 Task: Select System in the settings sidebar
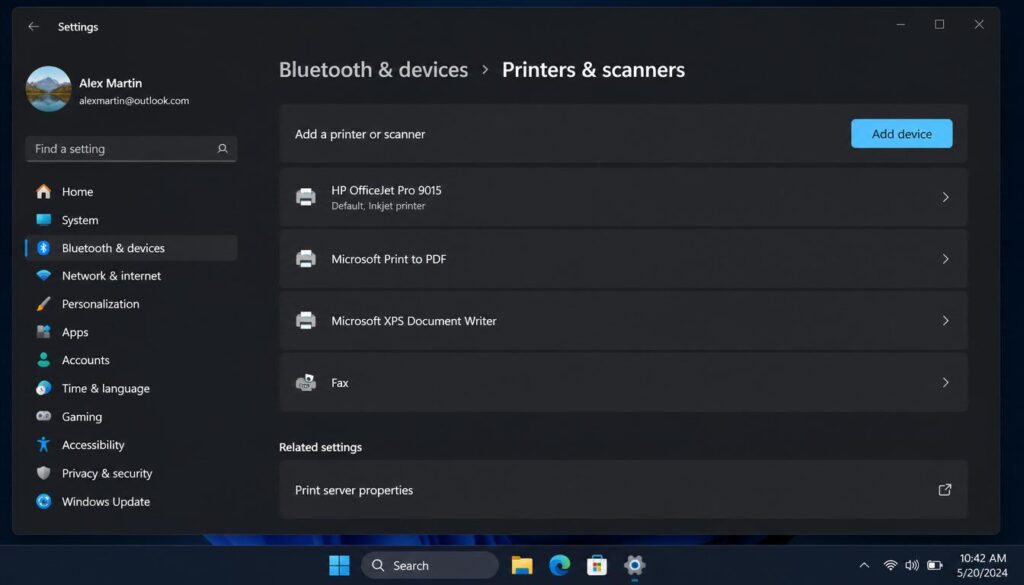pos(131,220)
